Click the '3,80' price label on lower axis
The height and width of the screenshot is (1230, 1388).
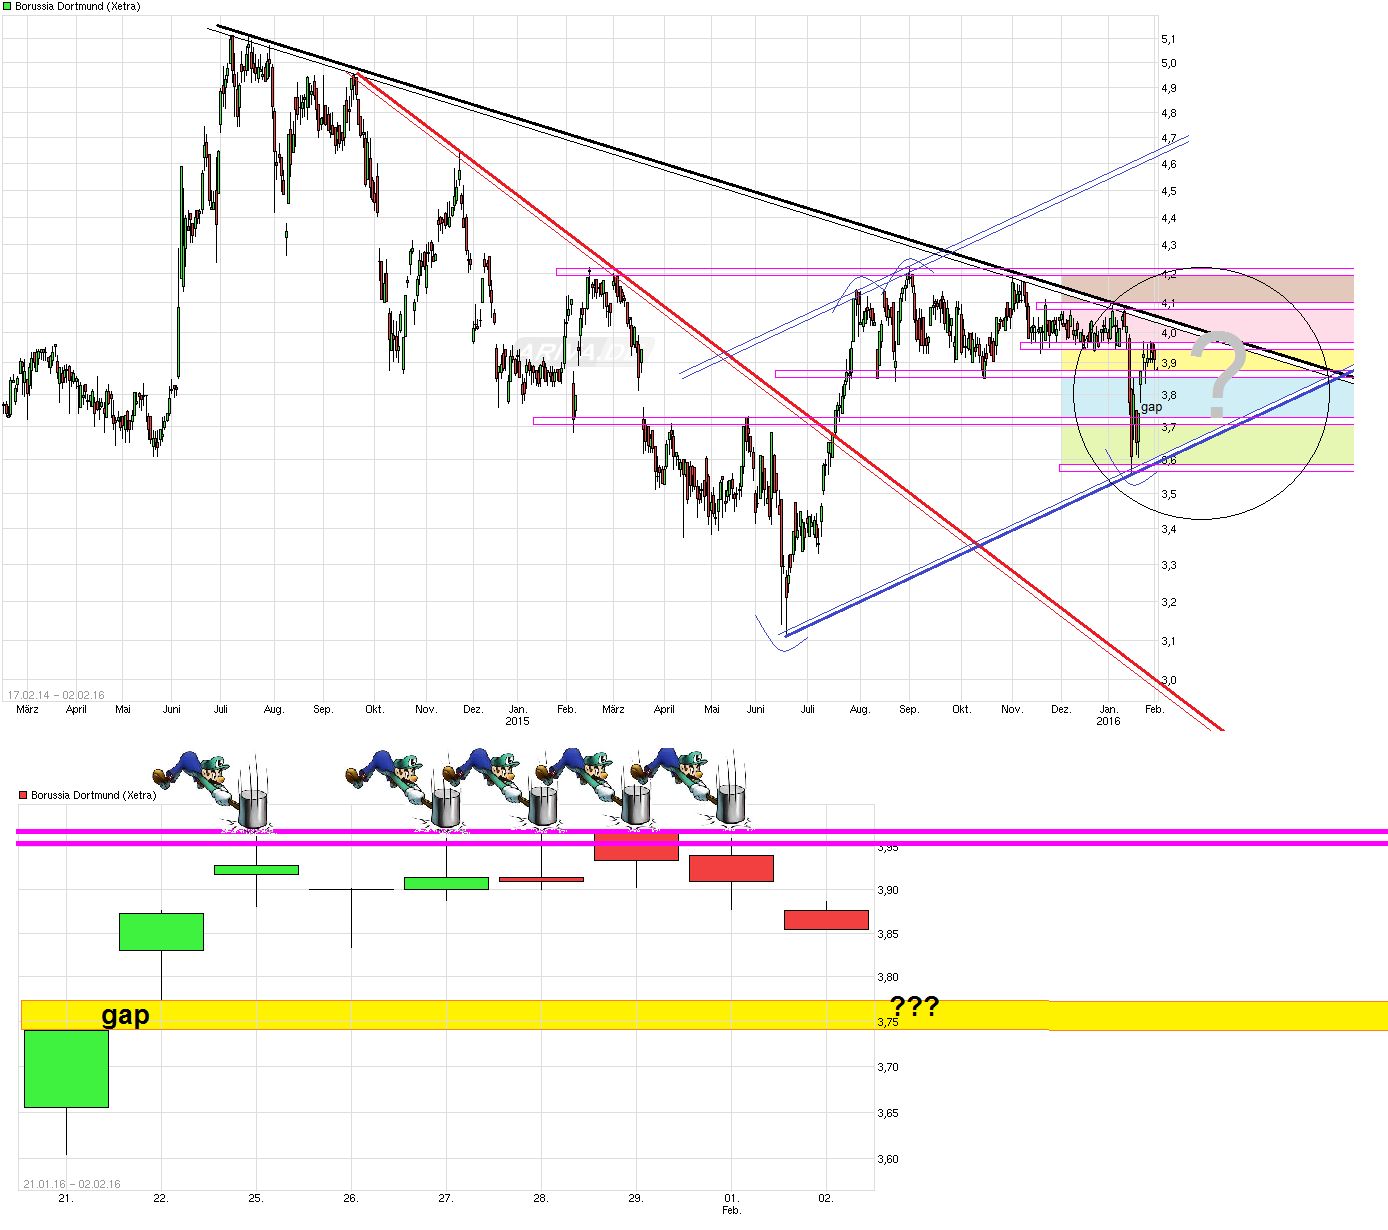click(888, 977)
